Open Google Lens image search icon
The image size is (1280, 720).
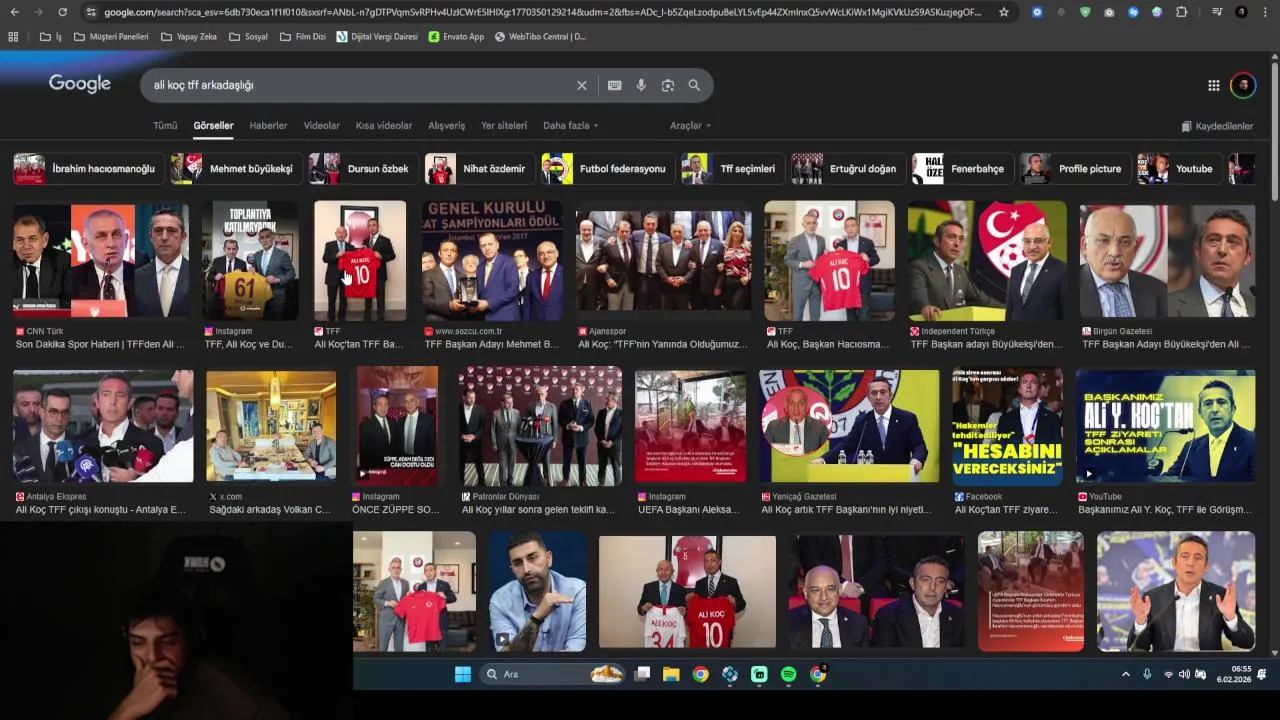[x=668, y=85]
